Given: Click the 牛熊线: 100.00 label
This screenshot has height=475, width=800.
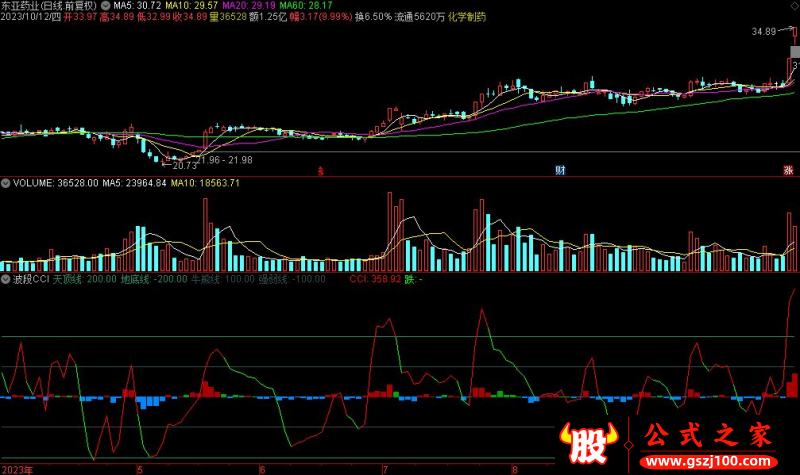Looking at the screenshot, I should tap(222, 279).
